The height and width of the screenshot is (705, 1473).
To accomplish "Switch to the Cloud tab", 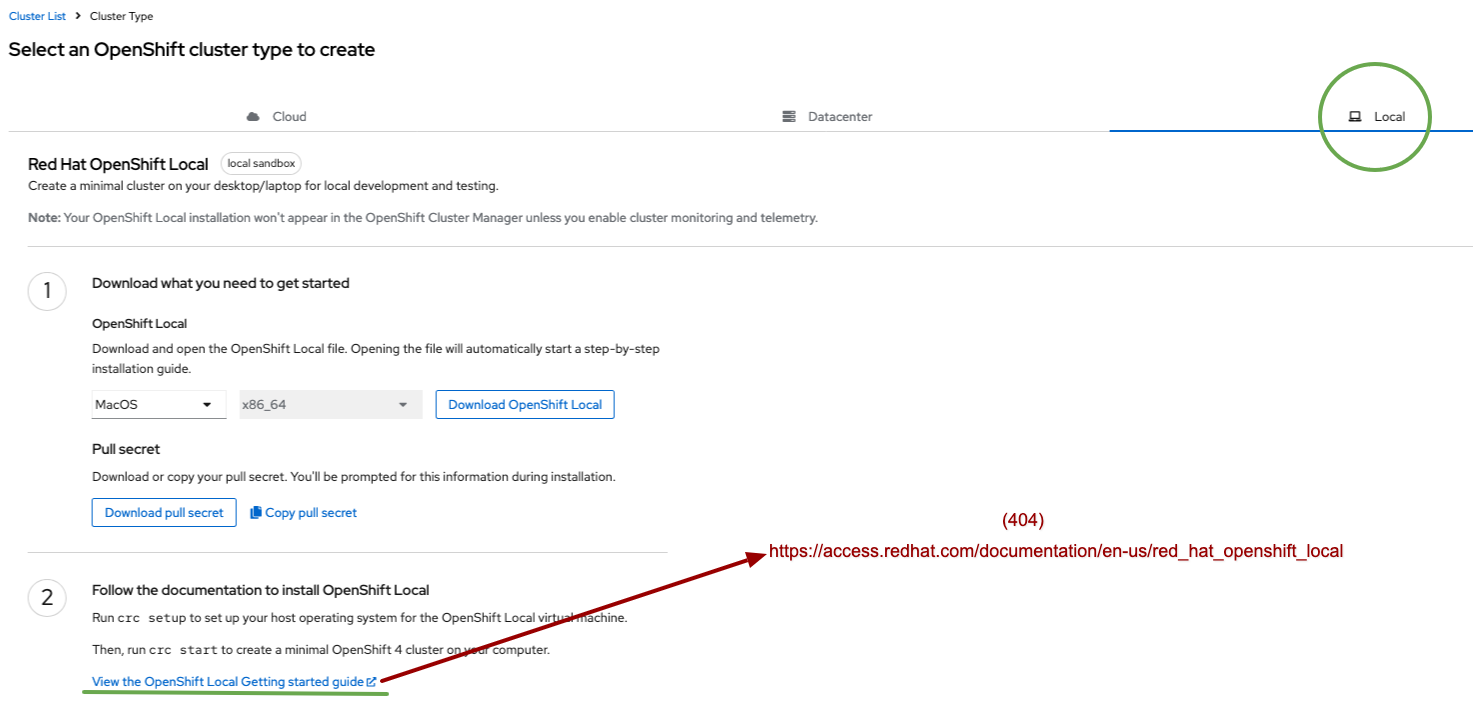I will [289, 117].
